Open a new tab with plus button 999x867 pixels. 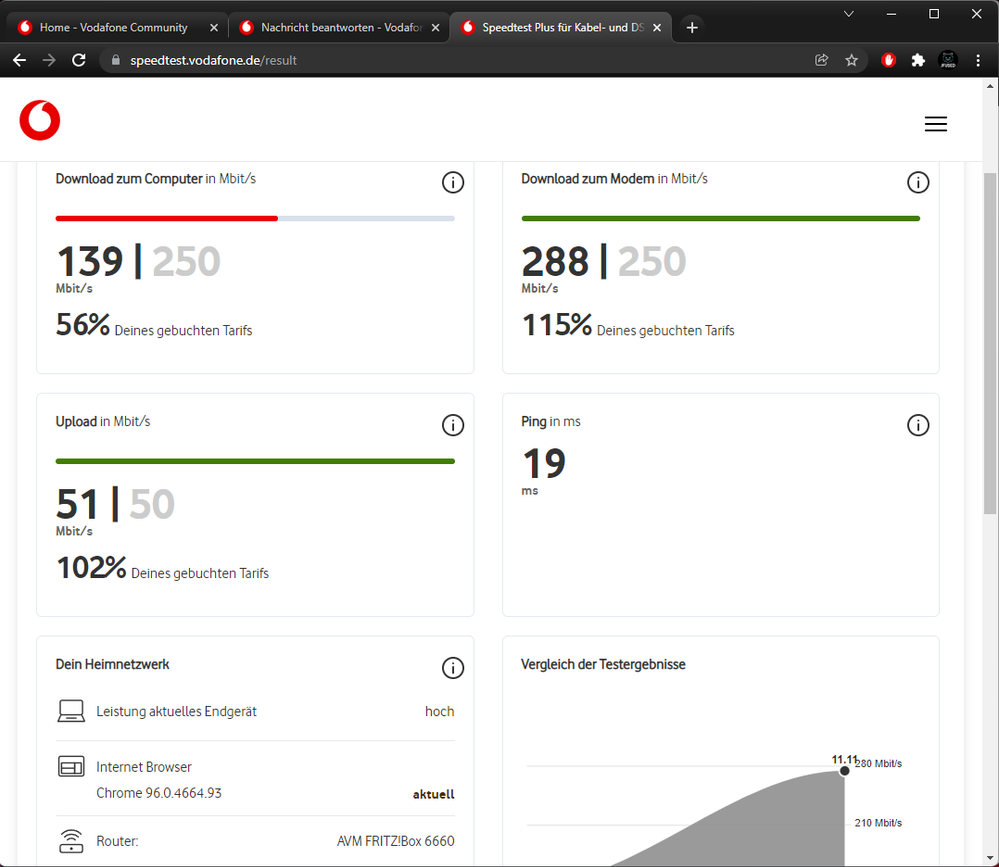click(692, 27)
